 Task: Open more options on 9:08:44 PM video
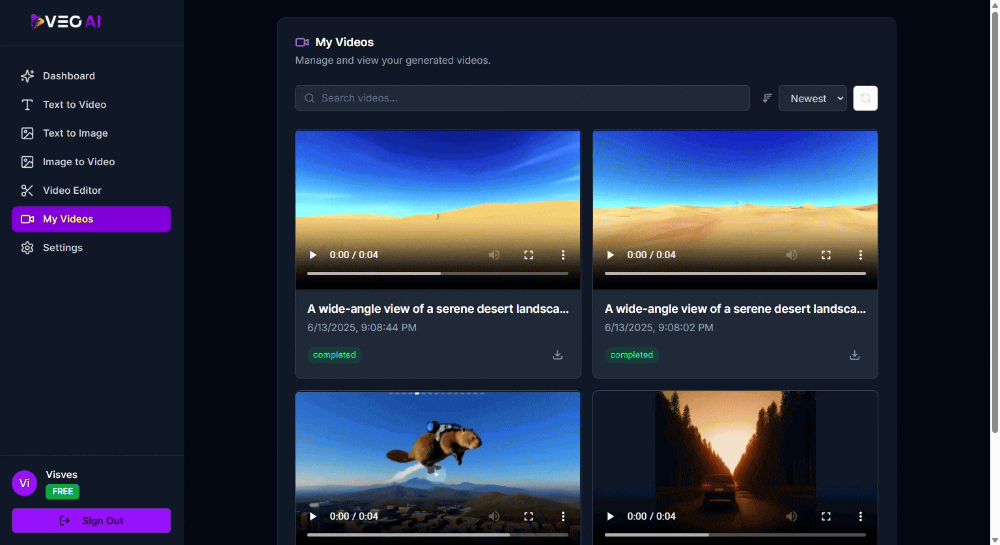click(563, 255)
